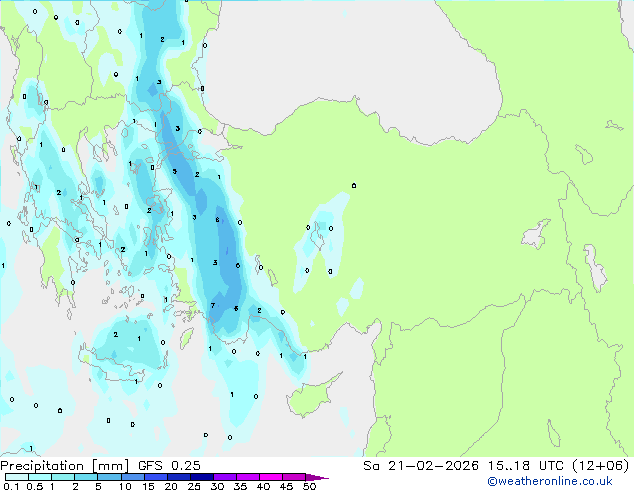Image resolution: width=634 pixels, height=490 pixels.
Task: Click the '0.1' legend scale label
Action: coord(12,486)
